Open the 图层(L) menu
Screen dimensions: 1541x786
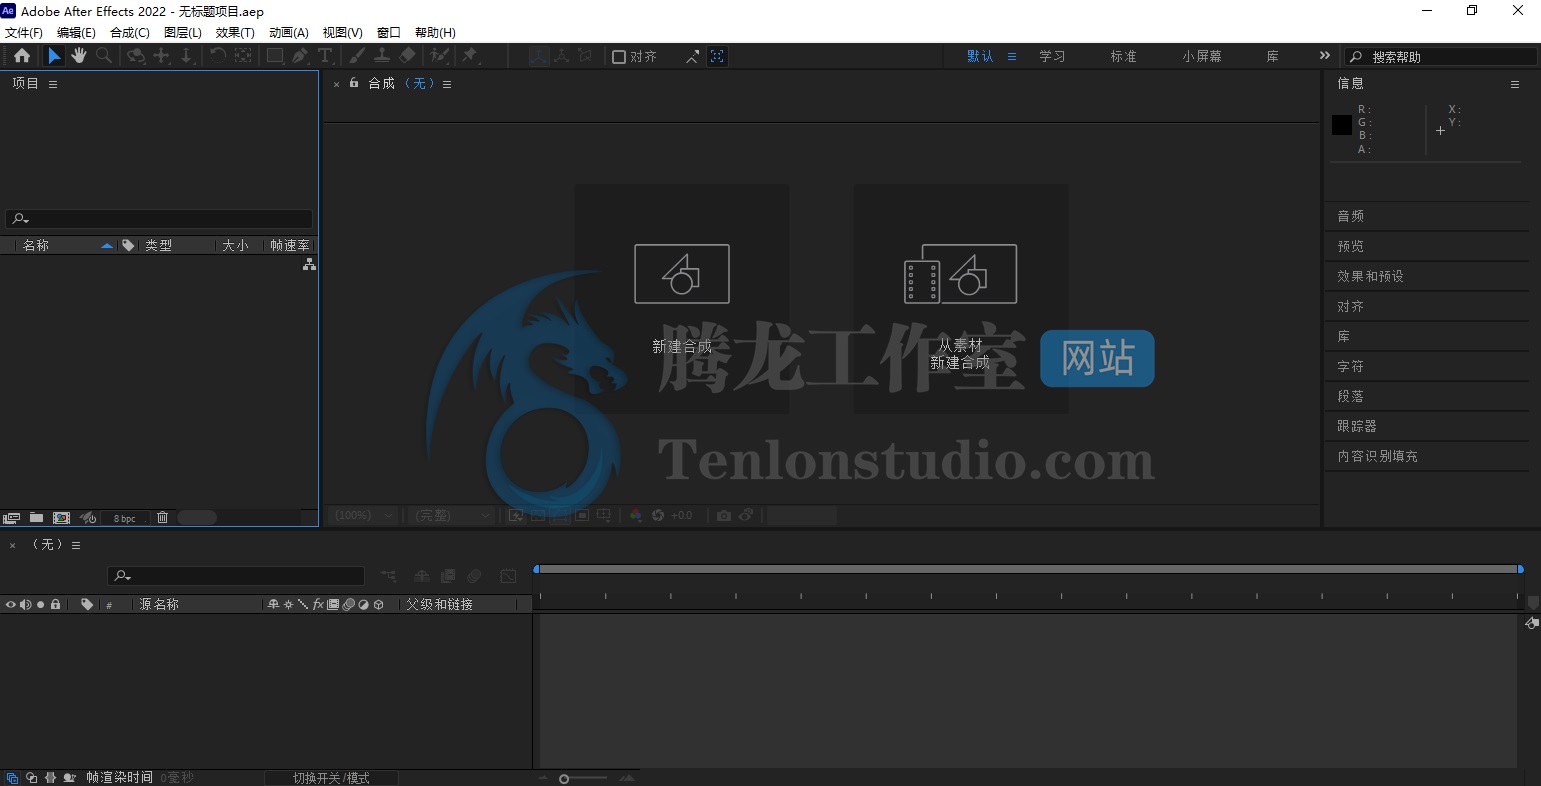tap(183, 33)
